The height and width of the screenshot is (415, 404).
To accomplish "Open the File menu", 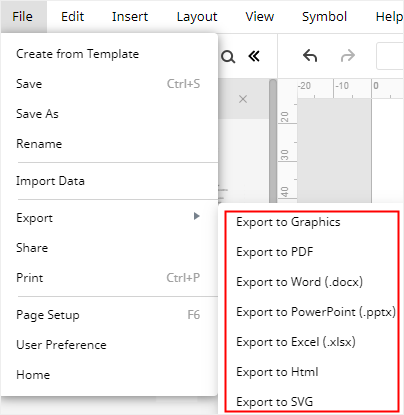I will 23,16.
